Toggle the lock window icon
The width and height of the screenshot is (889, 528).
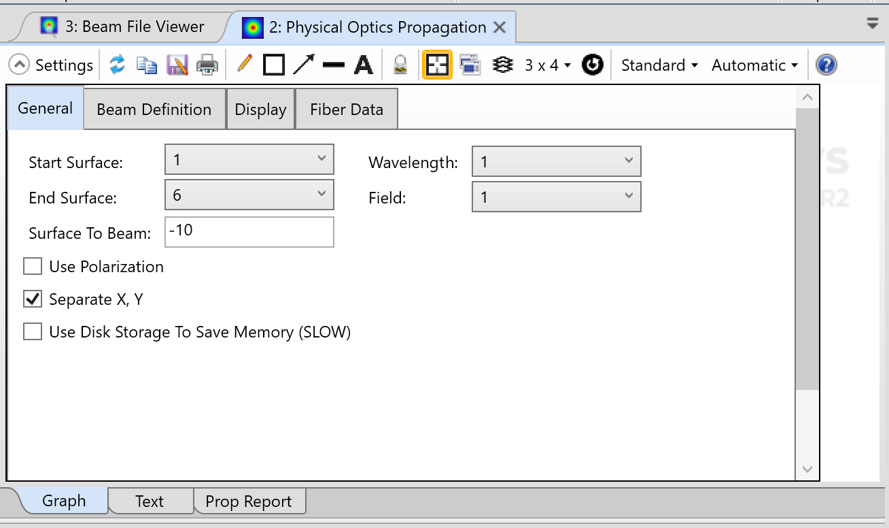(400, 65)
